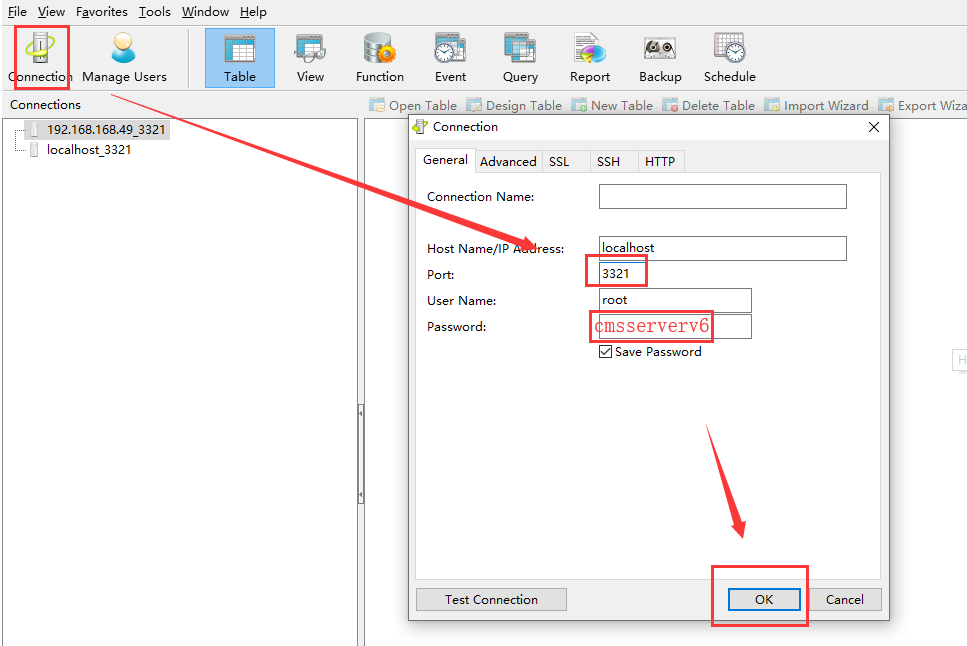Switch to the Advanced tab
This screenshot has width=967, height=646.
coord(508,162)
